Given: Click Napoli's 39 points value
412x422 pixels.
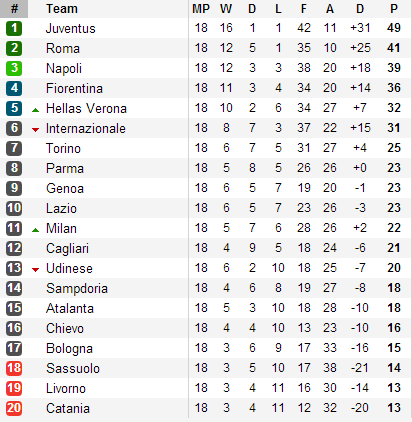Looking at the screenshot, I should point(394,68).
